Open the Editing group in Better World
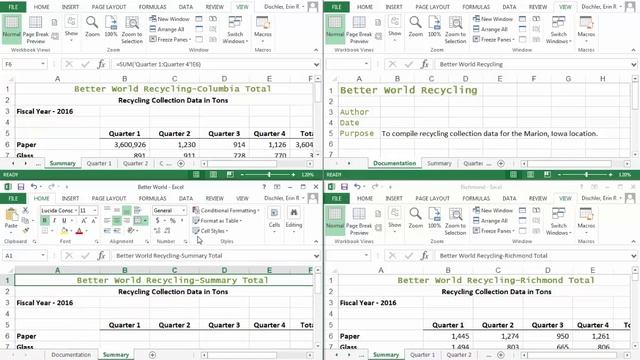 (293, 219)
